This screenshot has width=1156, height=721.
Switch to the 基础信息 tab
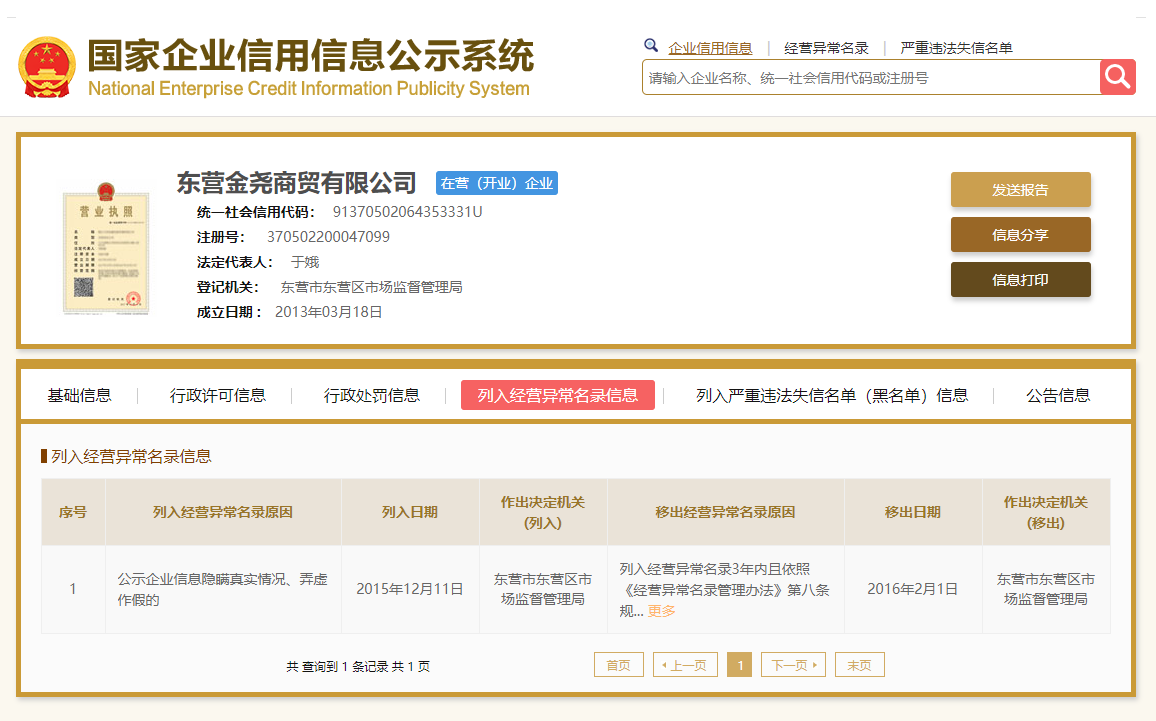(80, 396)
